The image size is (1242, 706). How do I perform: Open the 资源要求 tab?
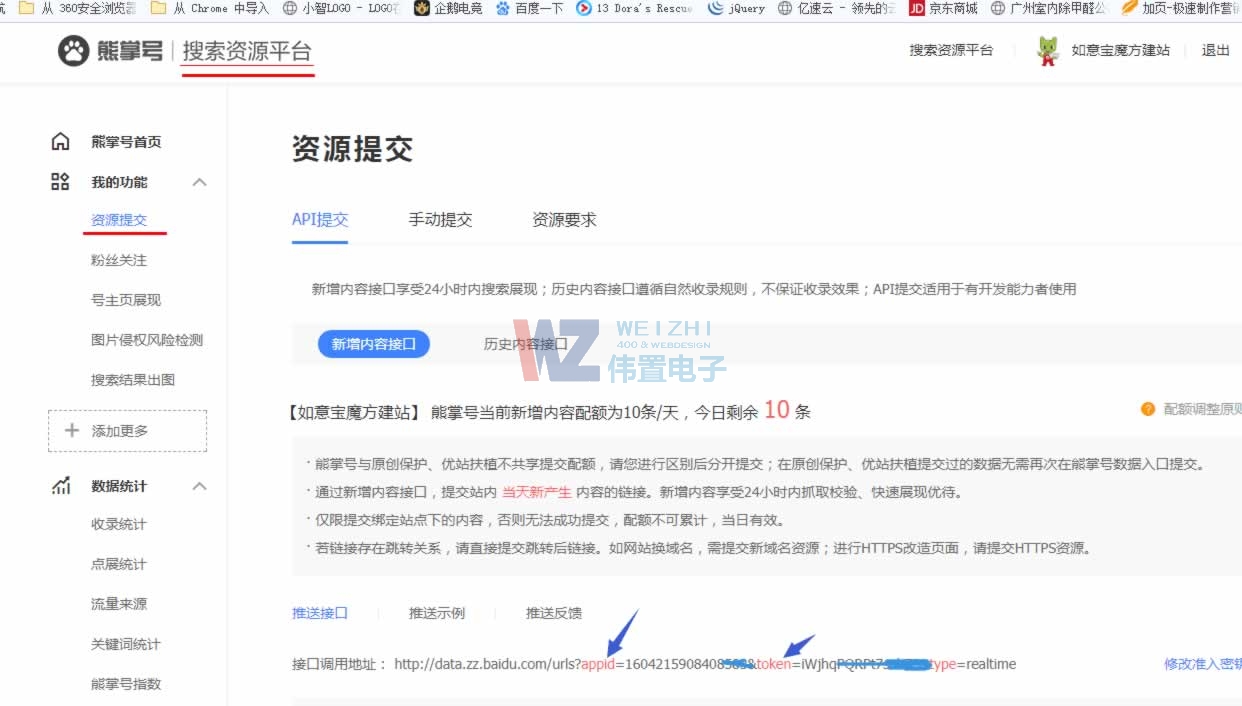click(x=562, y=220)
